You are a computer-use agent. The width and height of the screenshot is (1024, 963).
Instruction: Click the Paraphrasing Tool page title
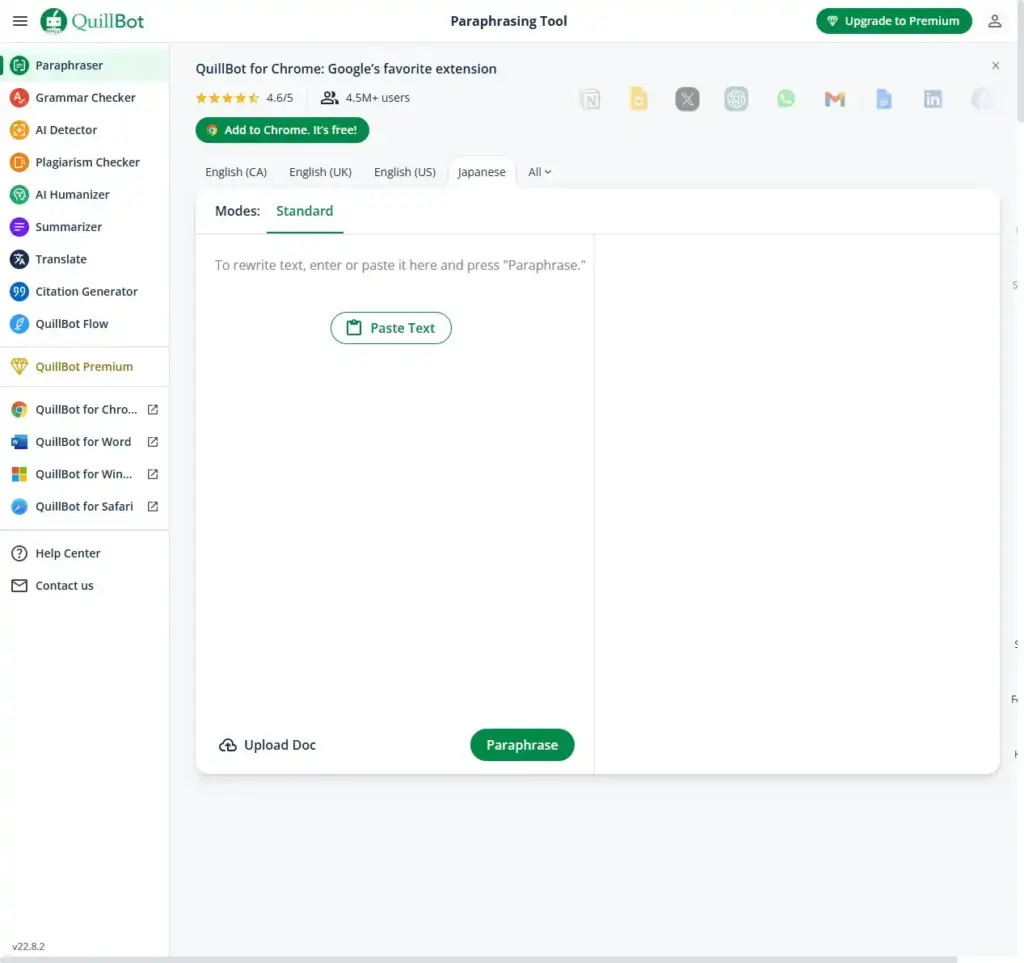pos(509,21)
